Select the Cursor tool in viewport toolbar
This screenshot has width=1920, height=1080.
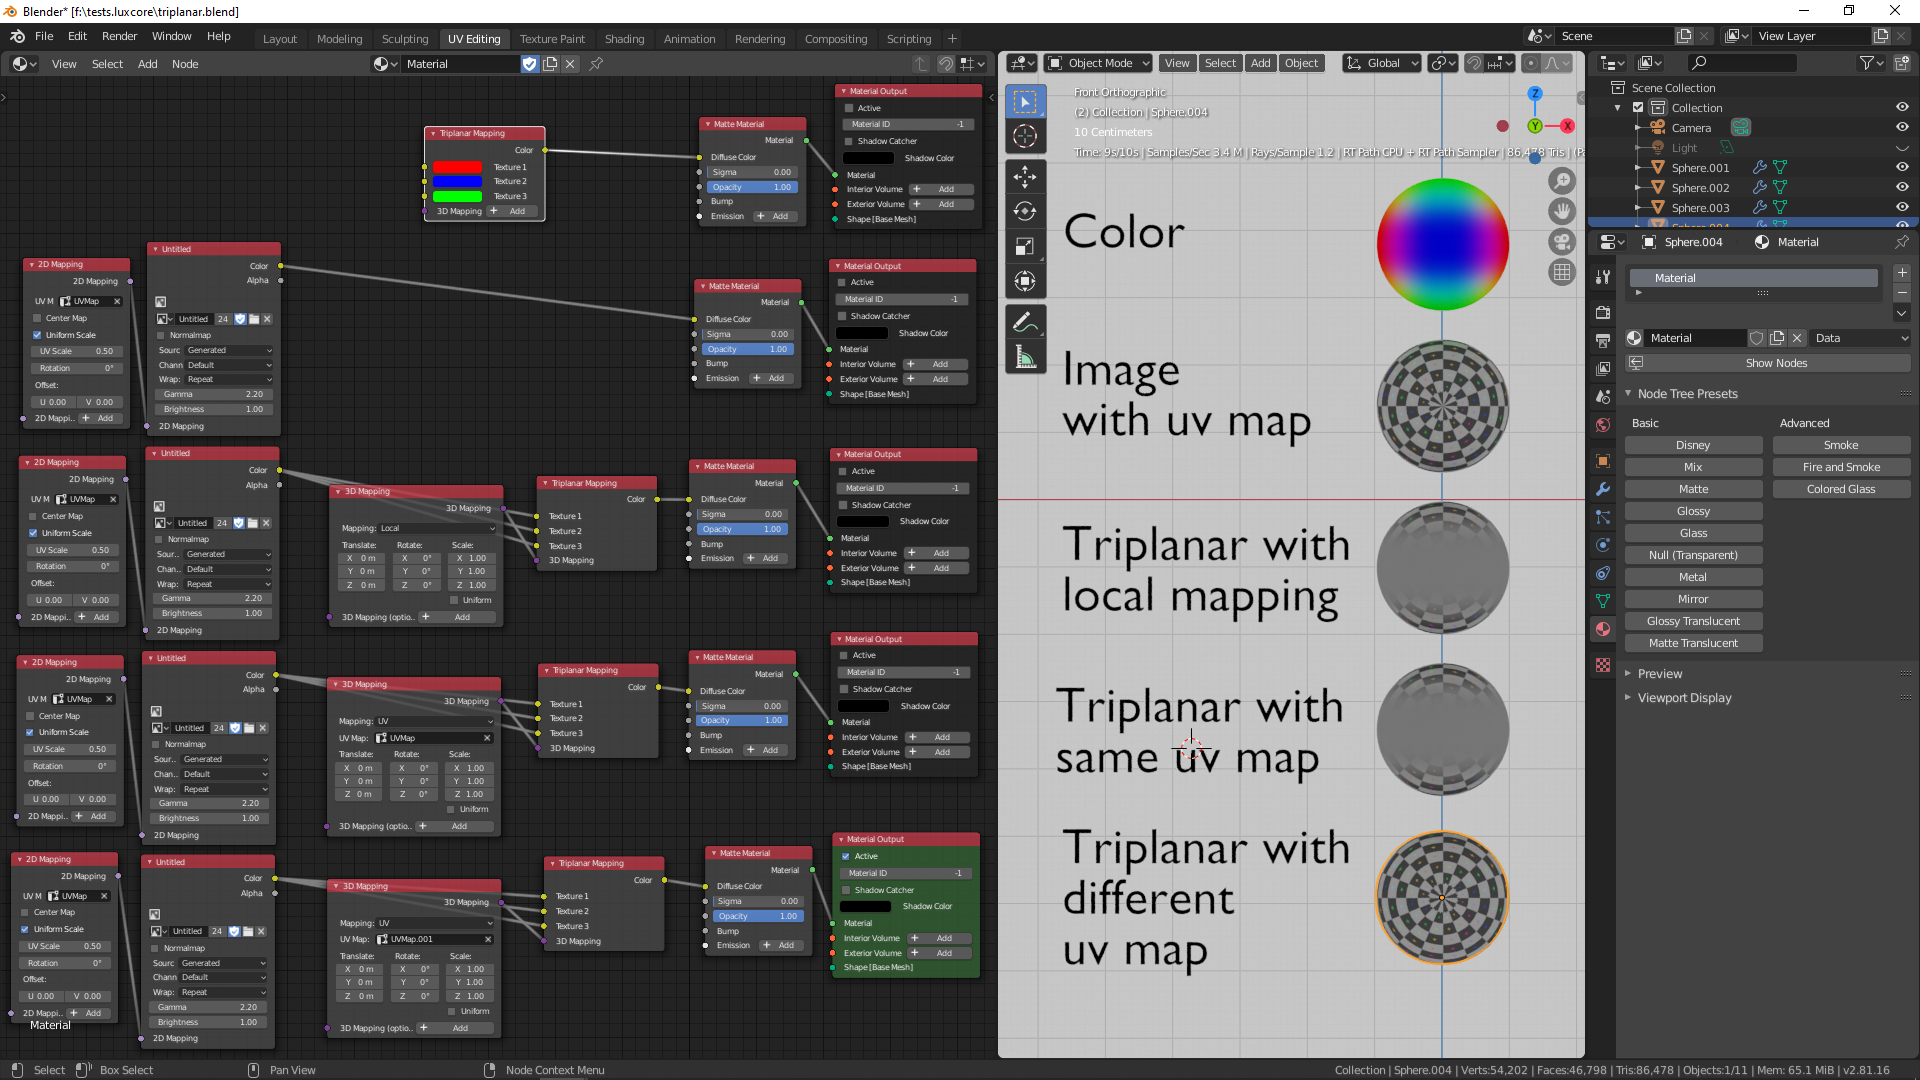(1025, 137)
